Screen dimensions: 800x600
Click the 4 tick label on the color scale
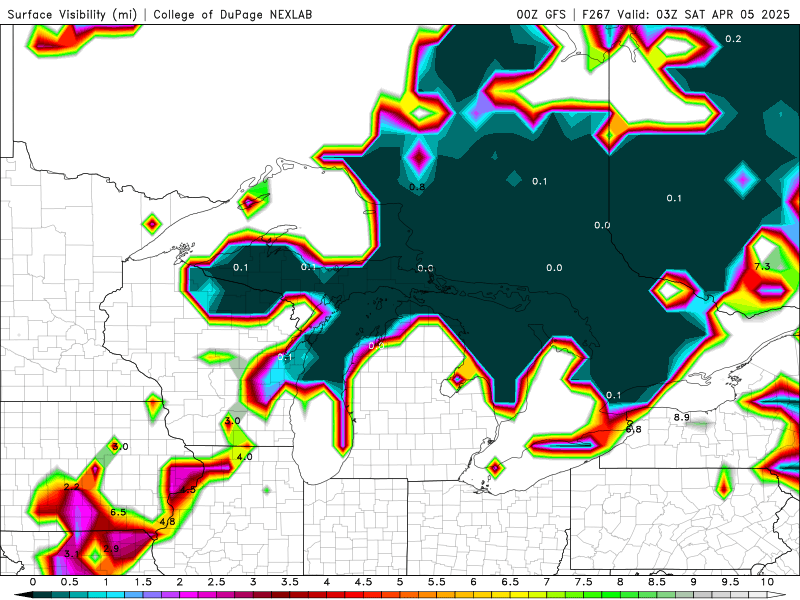327,582
